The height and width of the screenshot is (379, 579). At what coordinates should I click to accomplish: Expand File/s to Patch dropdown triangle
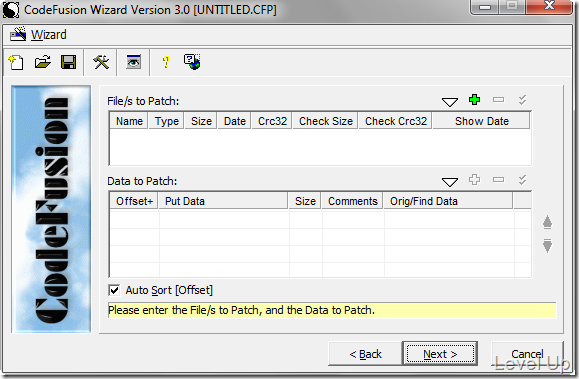point(450,102)
